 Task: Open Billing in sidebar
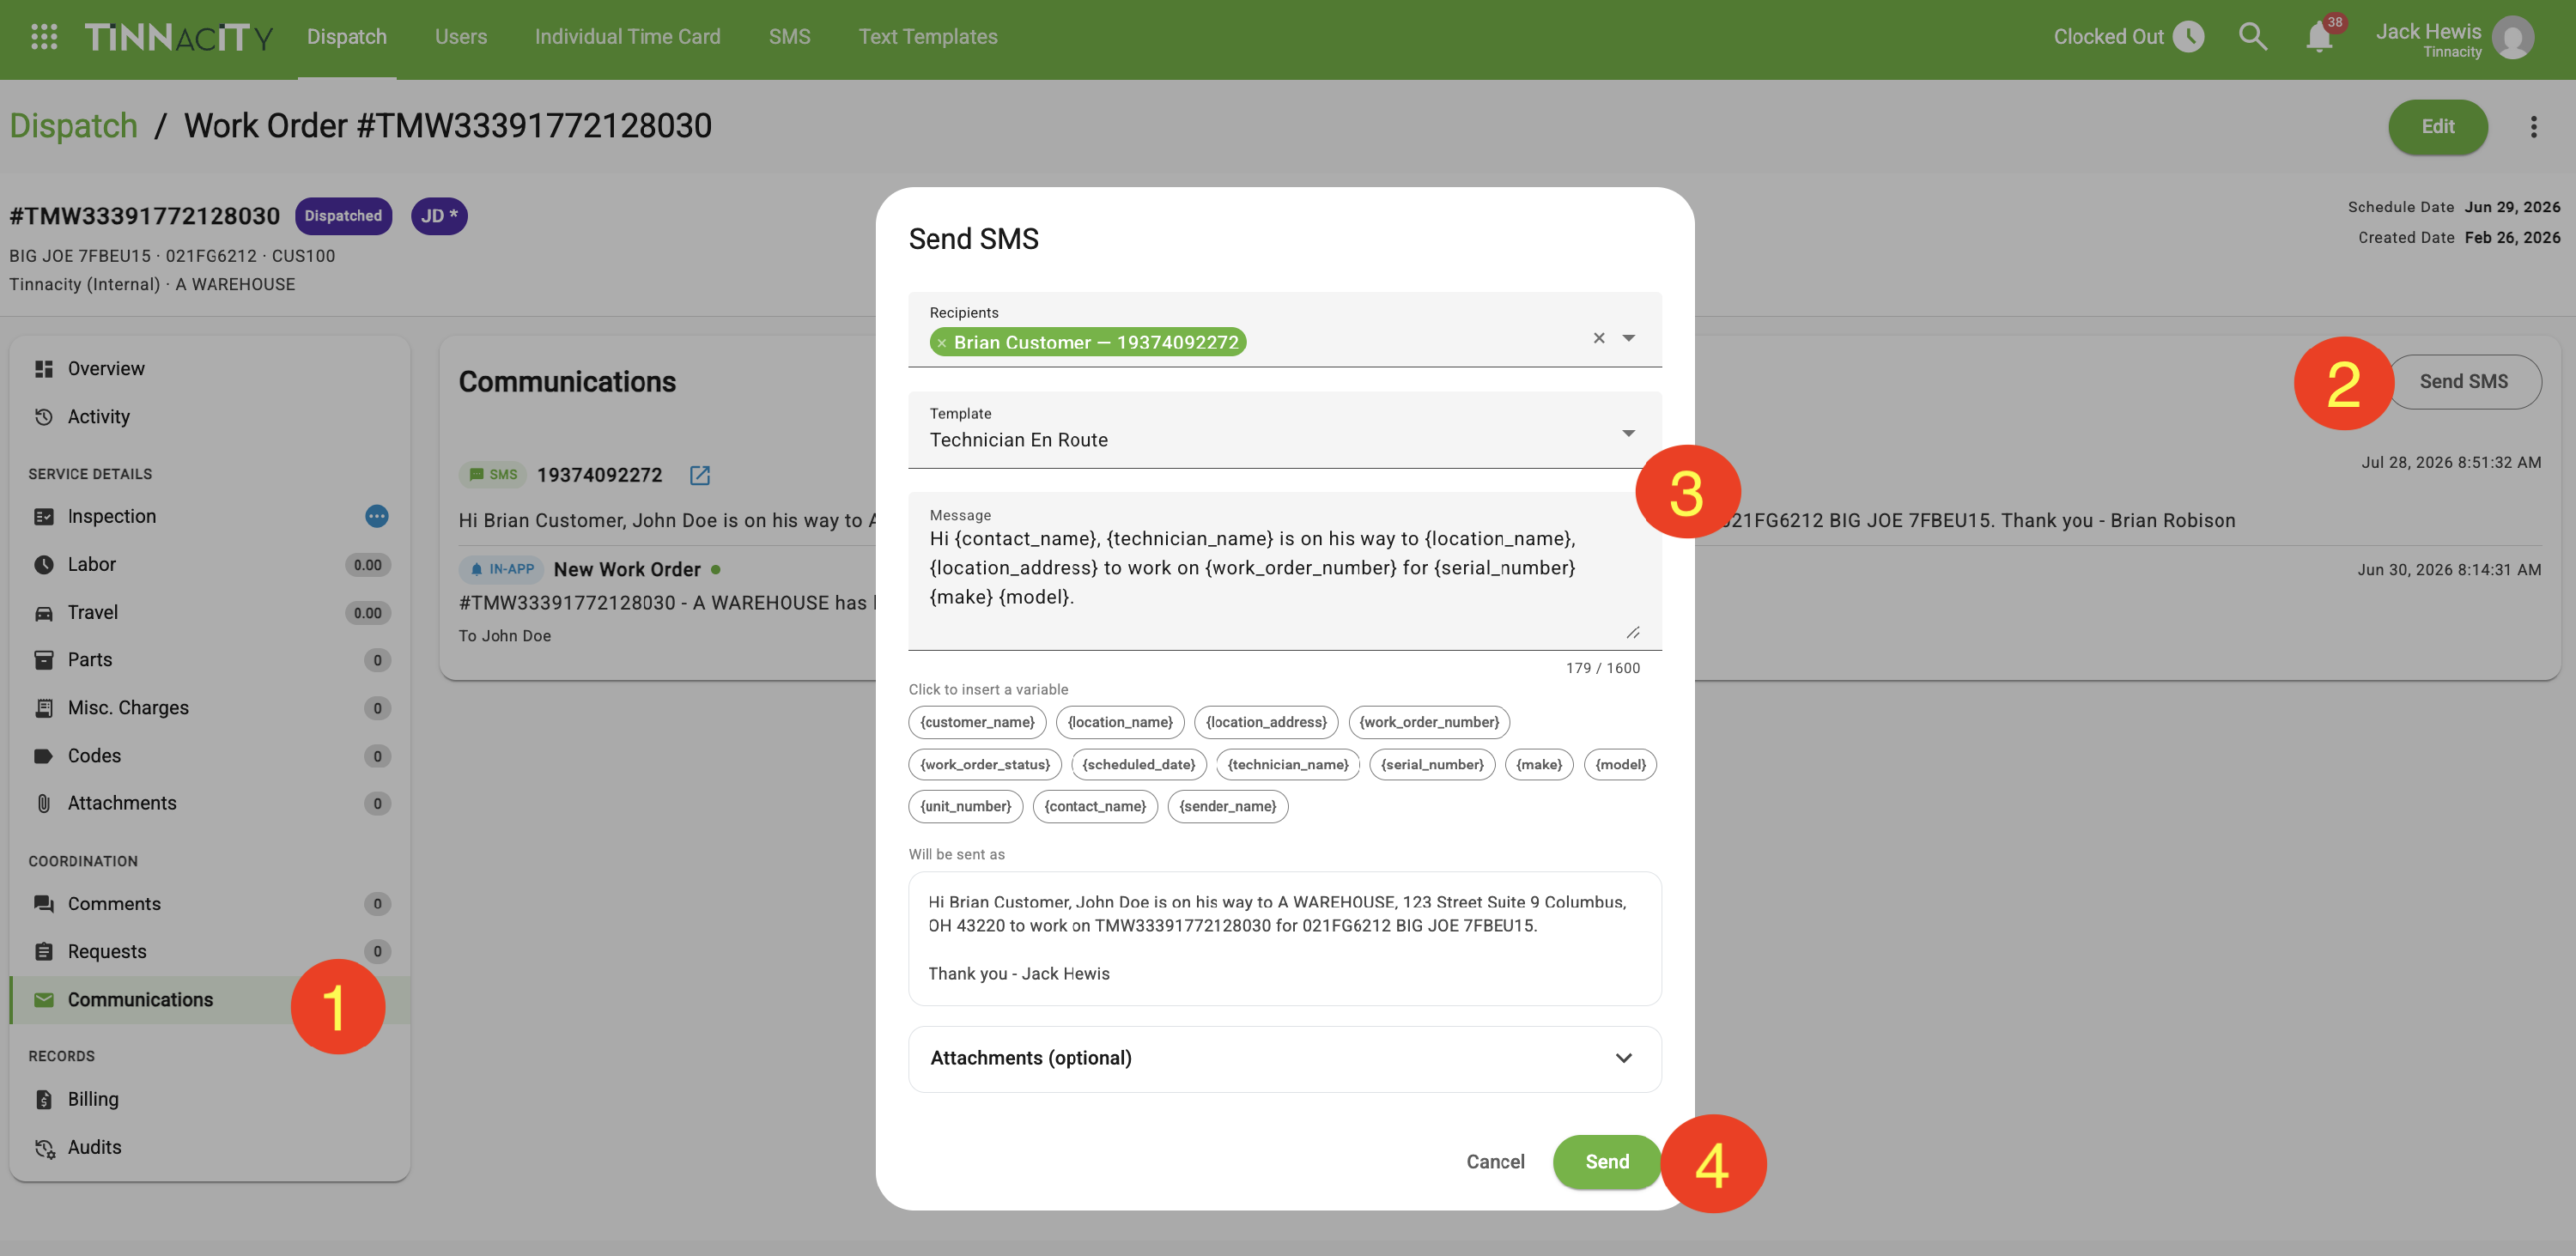click(x=209, y=1099)
